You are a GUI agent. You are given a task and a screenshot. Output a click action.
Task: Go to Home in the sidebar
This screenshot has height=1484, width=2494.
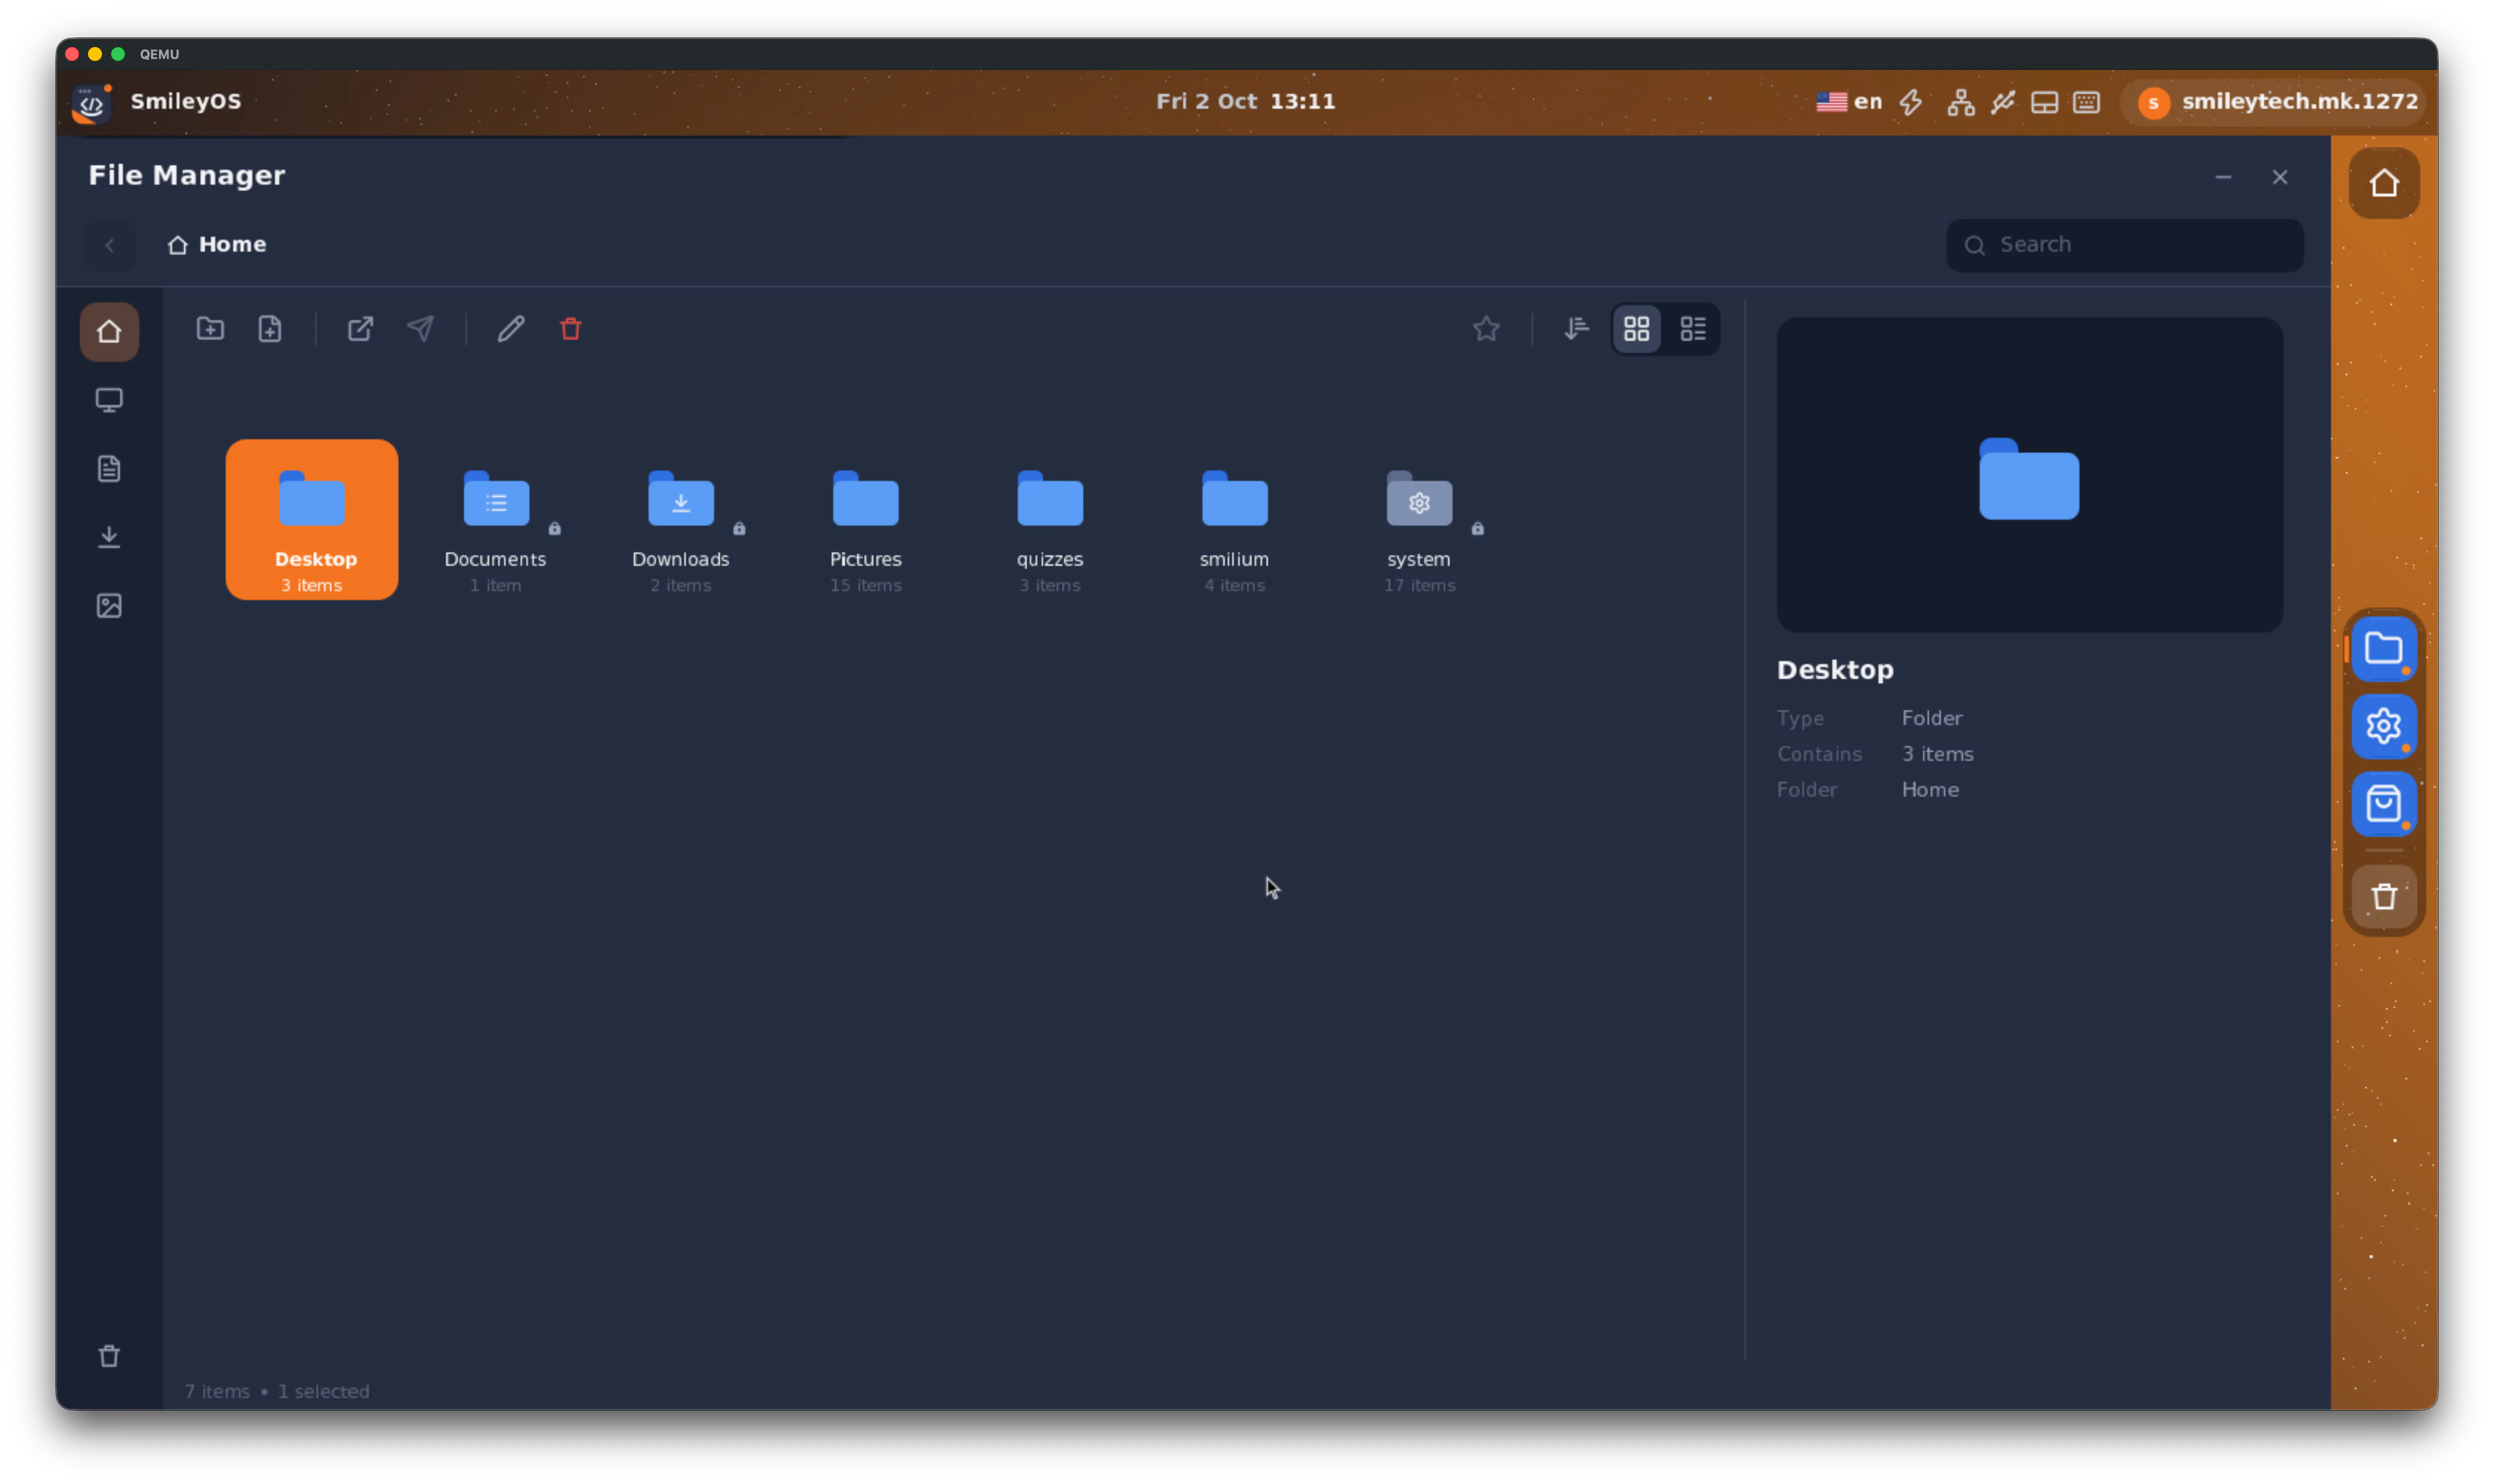109,331
